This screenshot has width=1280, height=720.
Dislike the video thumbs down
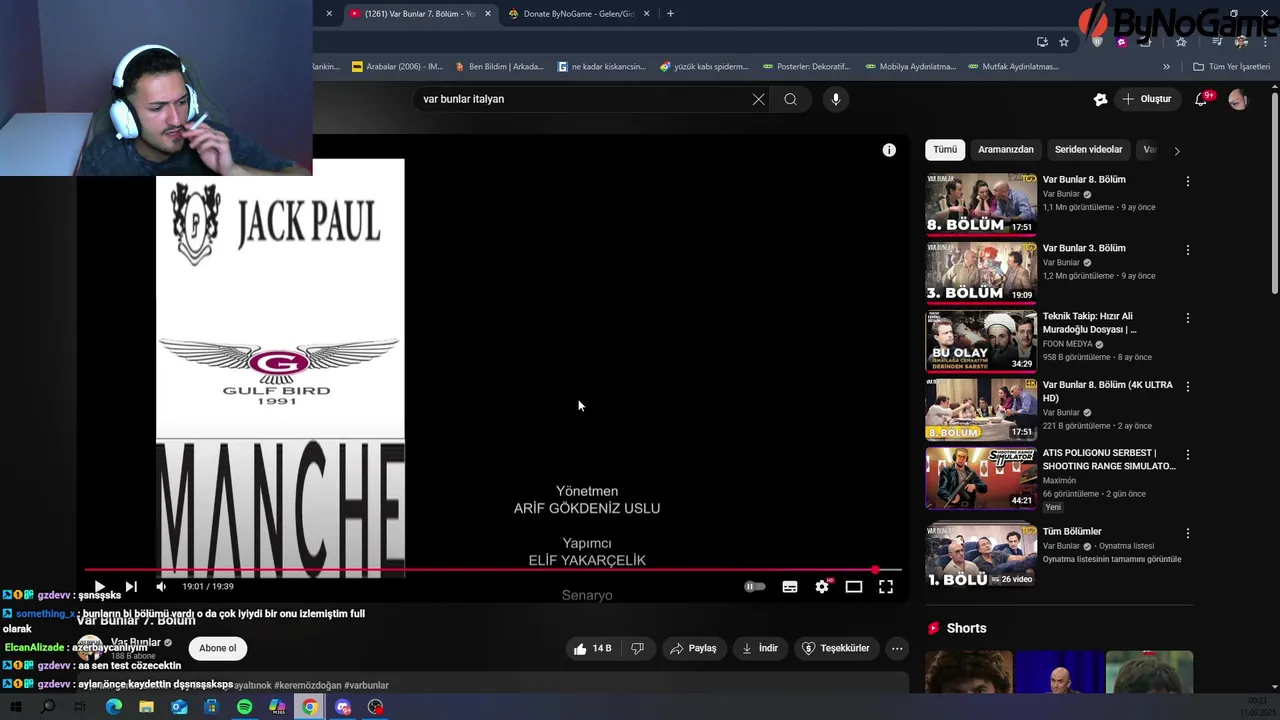point(638,648)
